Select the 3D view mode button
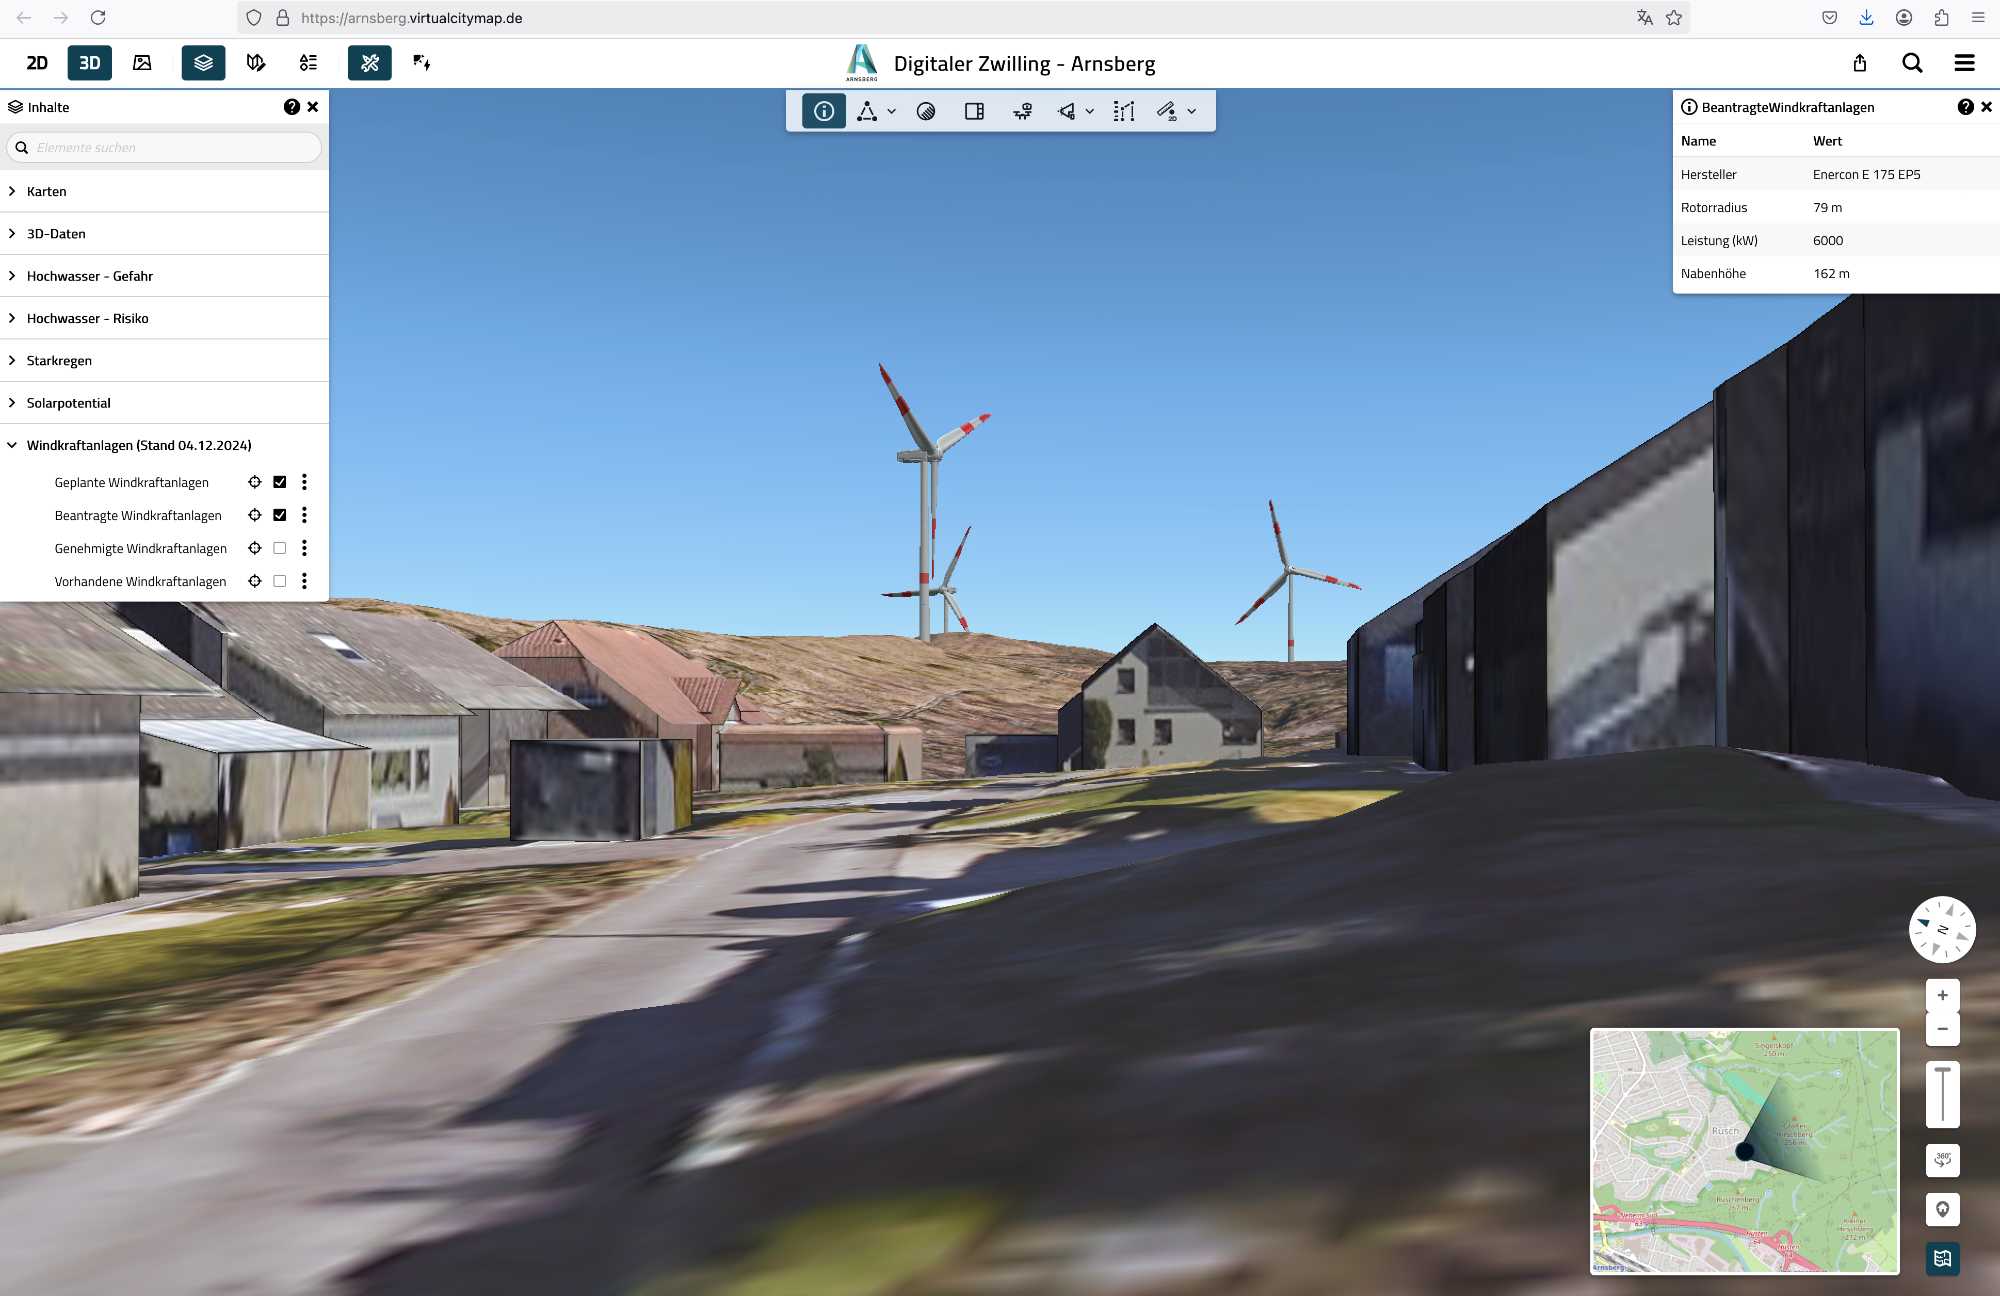Image resolution: width=2000 pixels, height=1296 pixels. (x=90, y=63)
